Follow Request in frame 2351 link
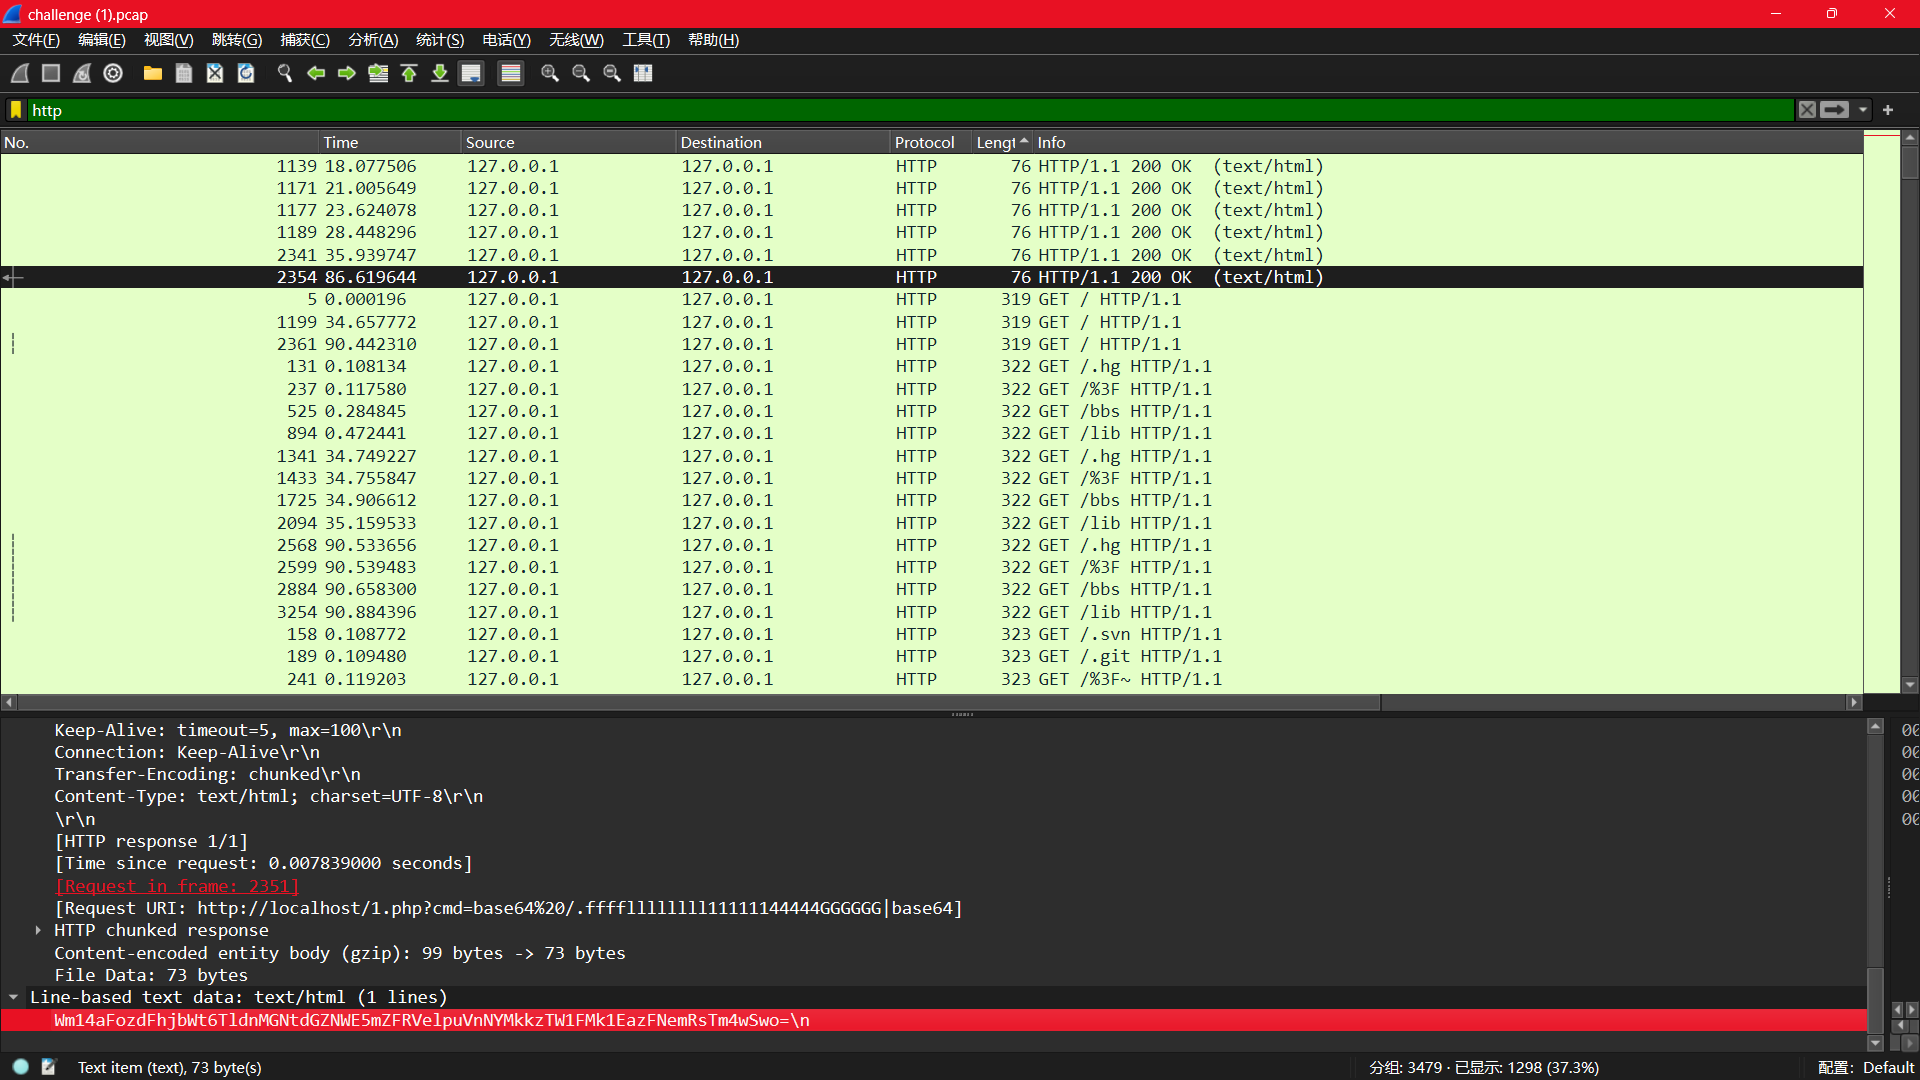 (x=177, y=886)
